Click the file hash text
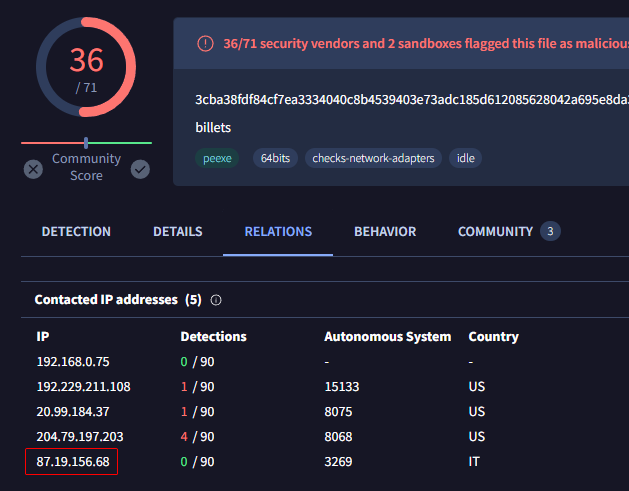 [x=412, y=99]
